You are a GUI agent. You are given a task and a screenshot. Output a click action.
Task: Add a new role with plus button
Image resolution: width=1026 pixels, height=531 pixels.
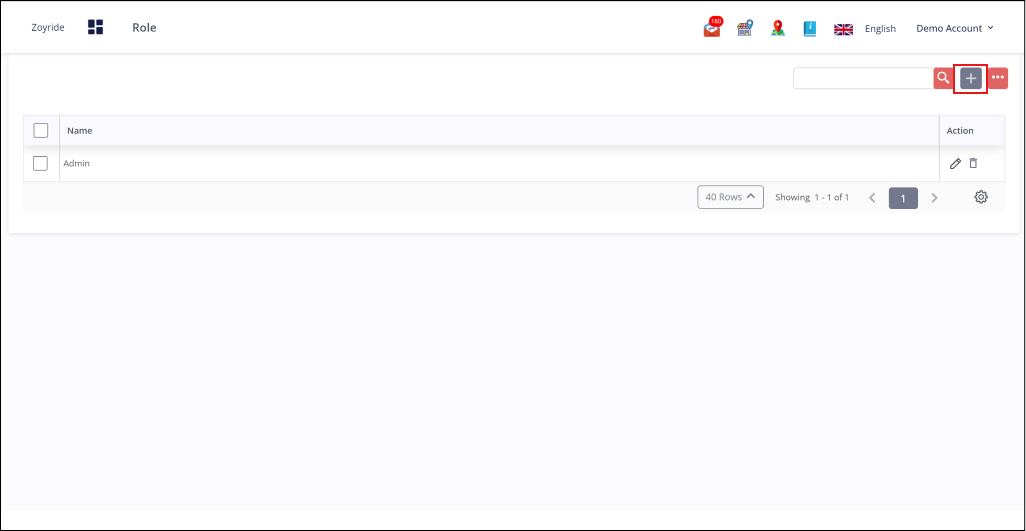coord(970,78)
